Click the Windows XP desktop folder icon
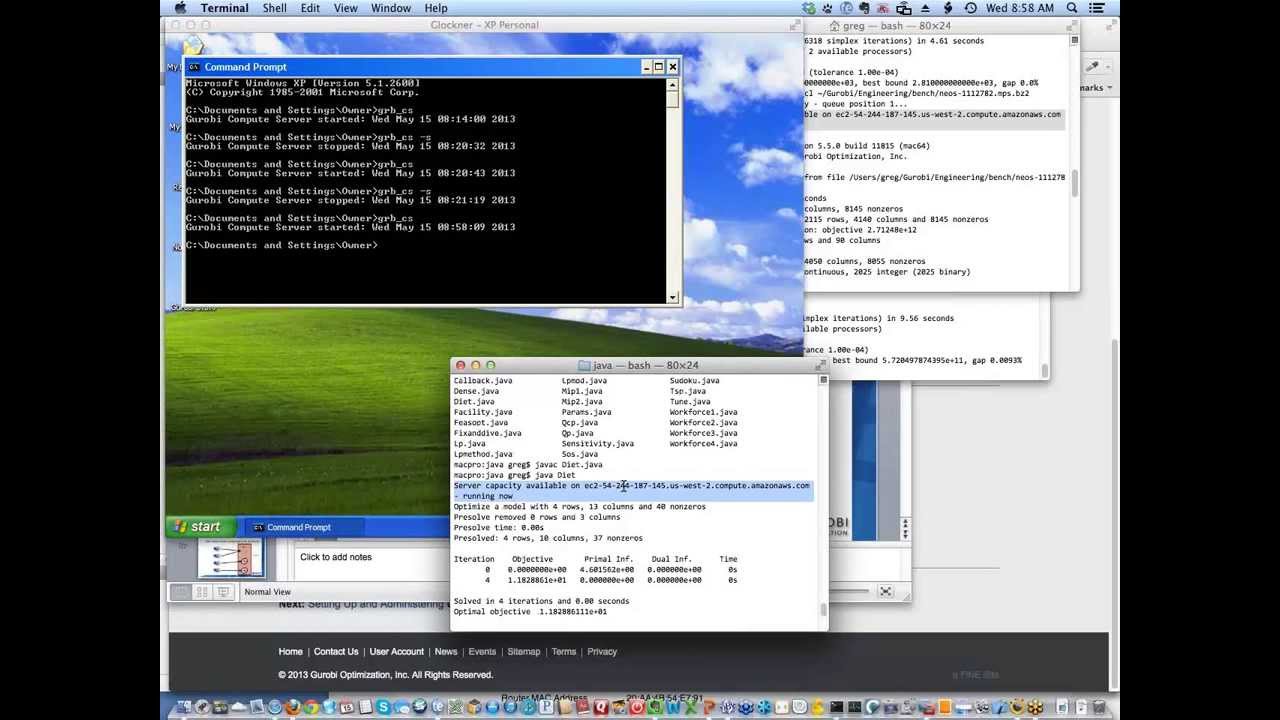Screen dimensions: 1280x720 [x=193, y=46]
